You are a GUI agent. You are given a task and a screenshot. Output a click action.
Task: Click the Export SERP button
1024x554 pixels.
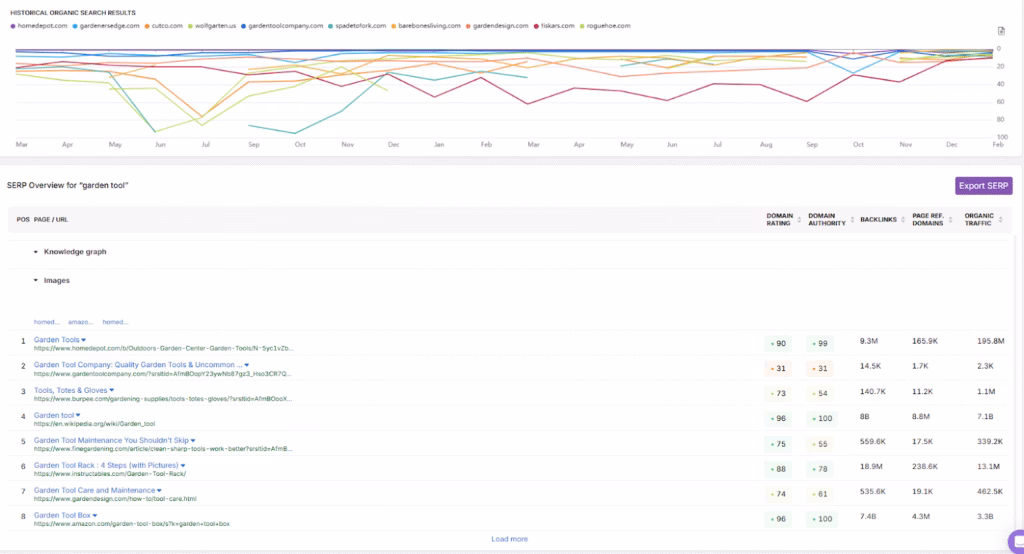tap(984, 186)
